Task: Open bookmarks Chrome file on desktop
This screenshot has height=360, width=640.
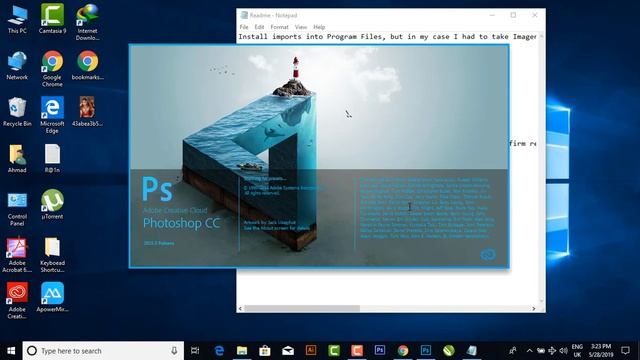Action: (x=87, y=65)
